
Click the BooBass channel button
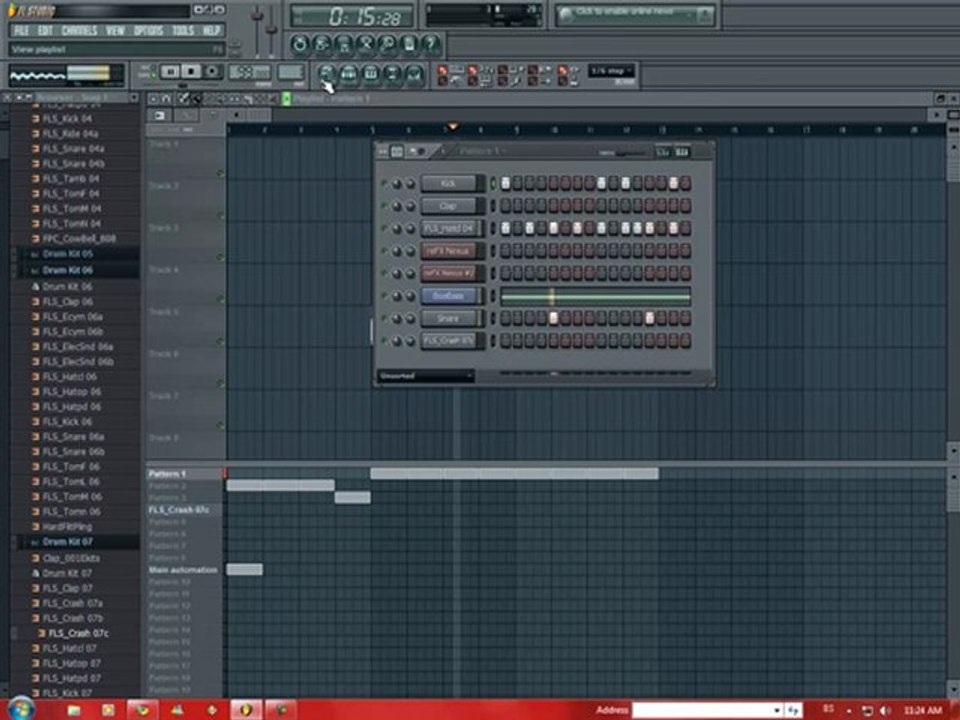(450, 296)
